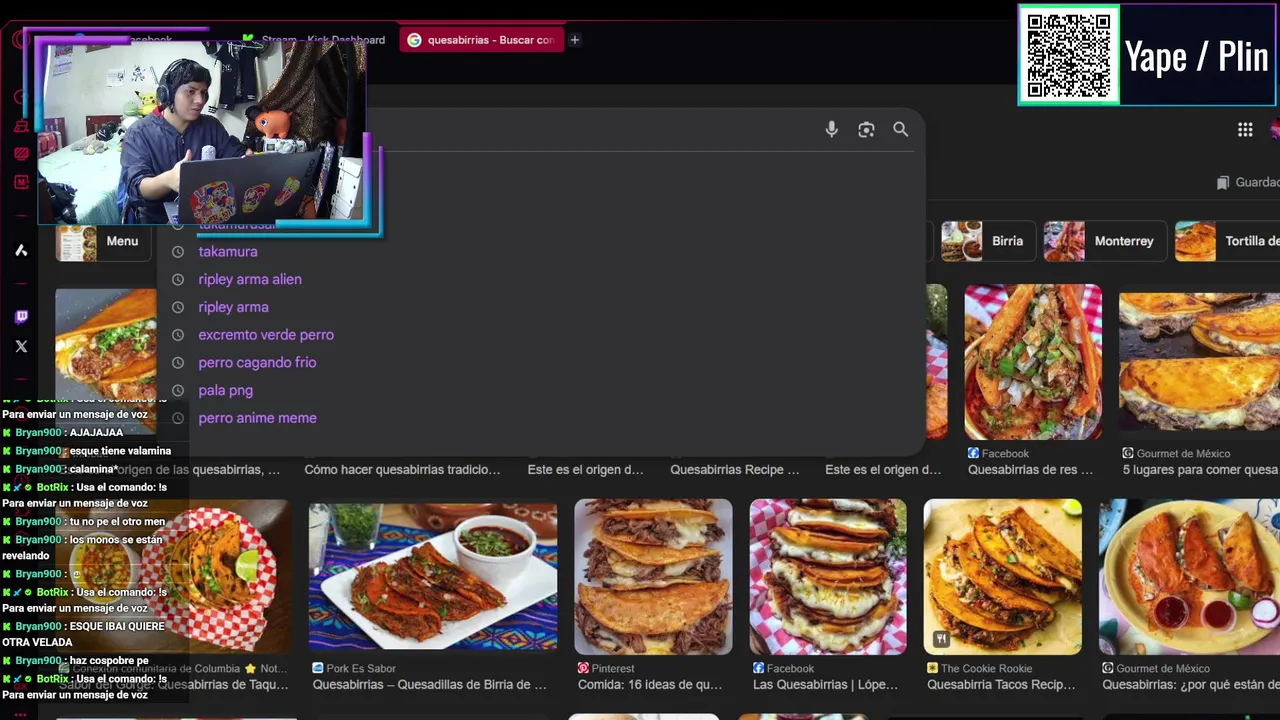Open Facebook quesabirrias de res image
The image size is (1280, 720).
click(x=1033, y=362)
